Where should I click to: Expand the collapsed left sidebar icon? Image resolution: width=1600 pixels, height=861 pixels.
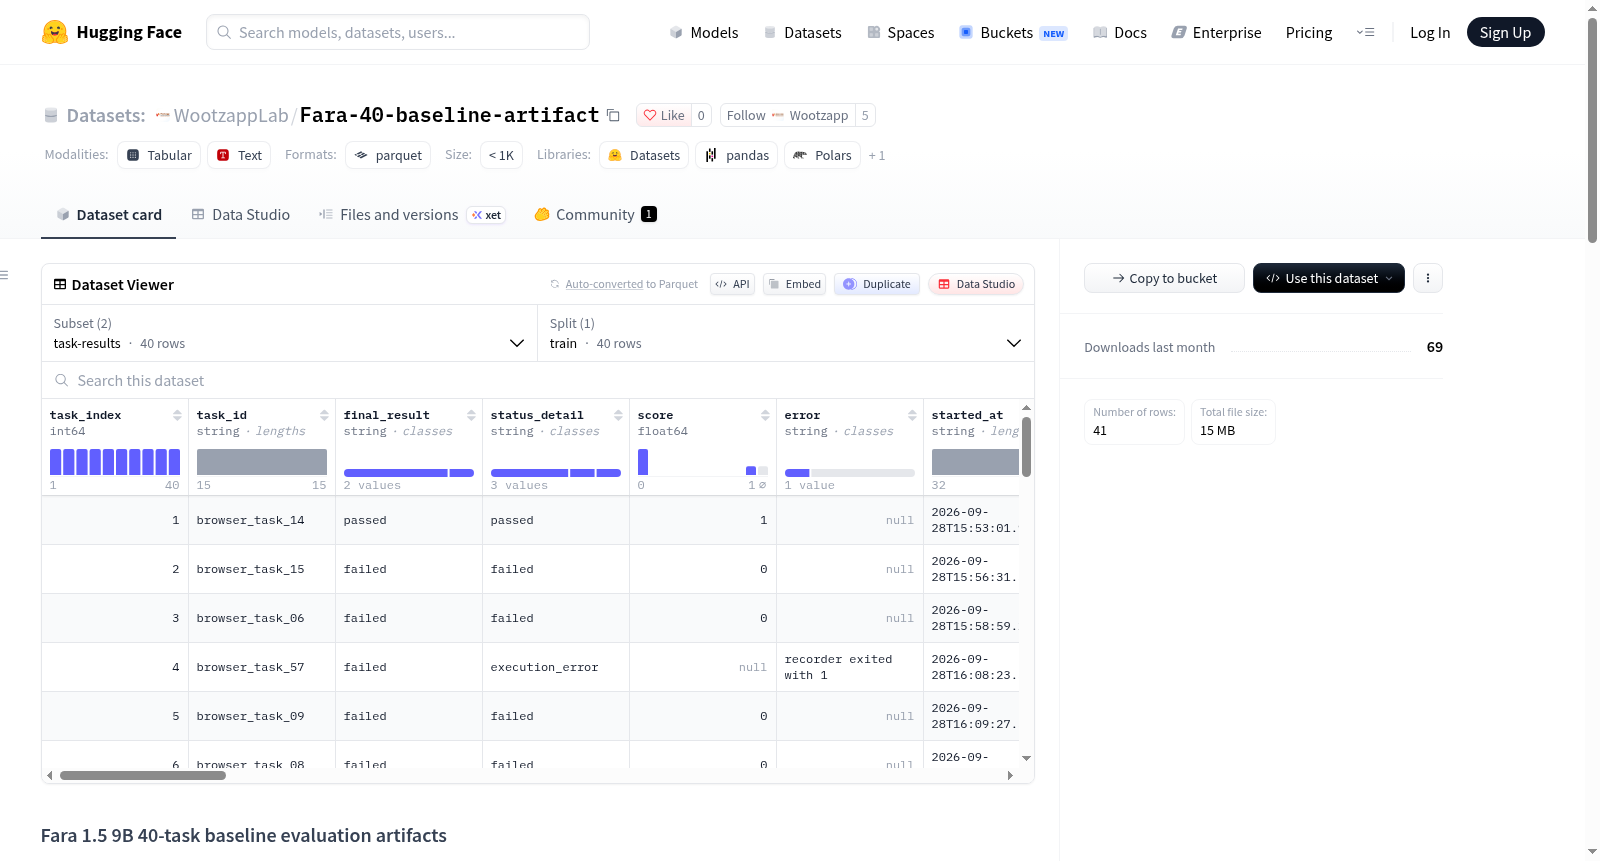pyautogui.click(x=4, y=275)
